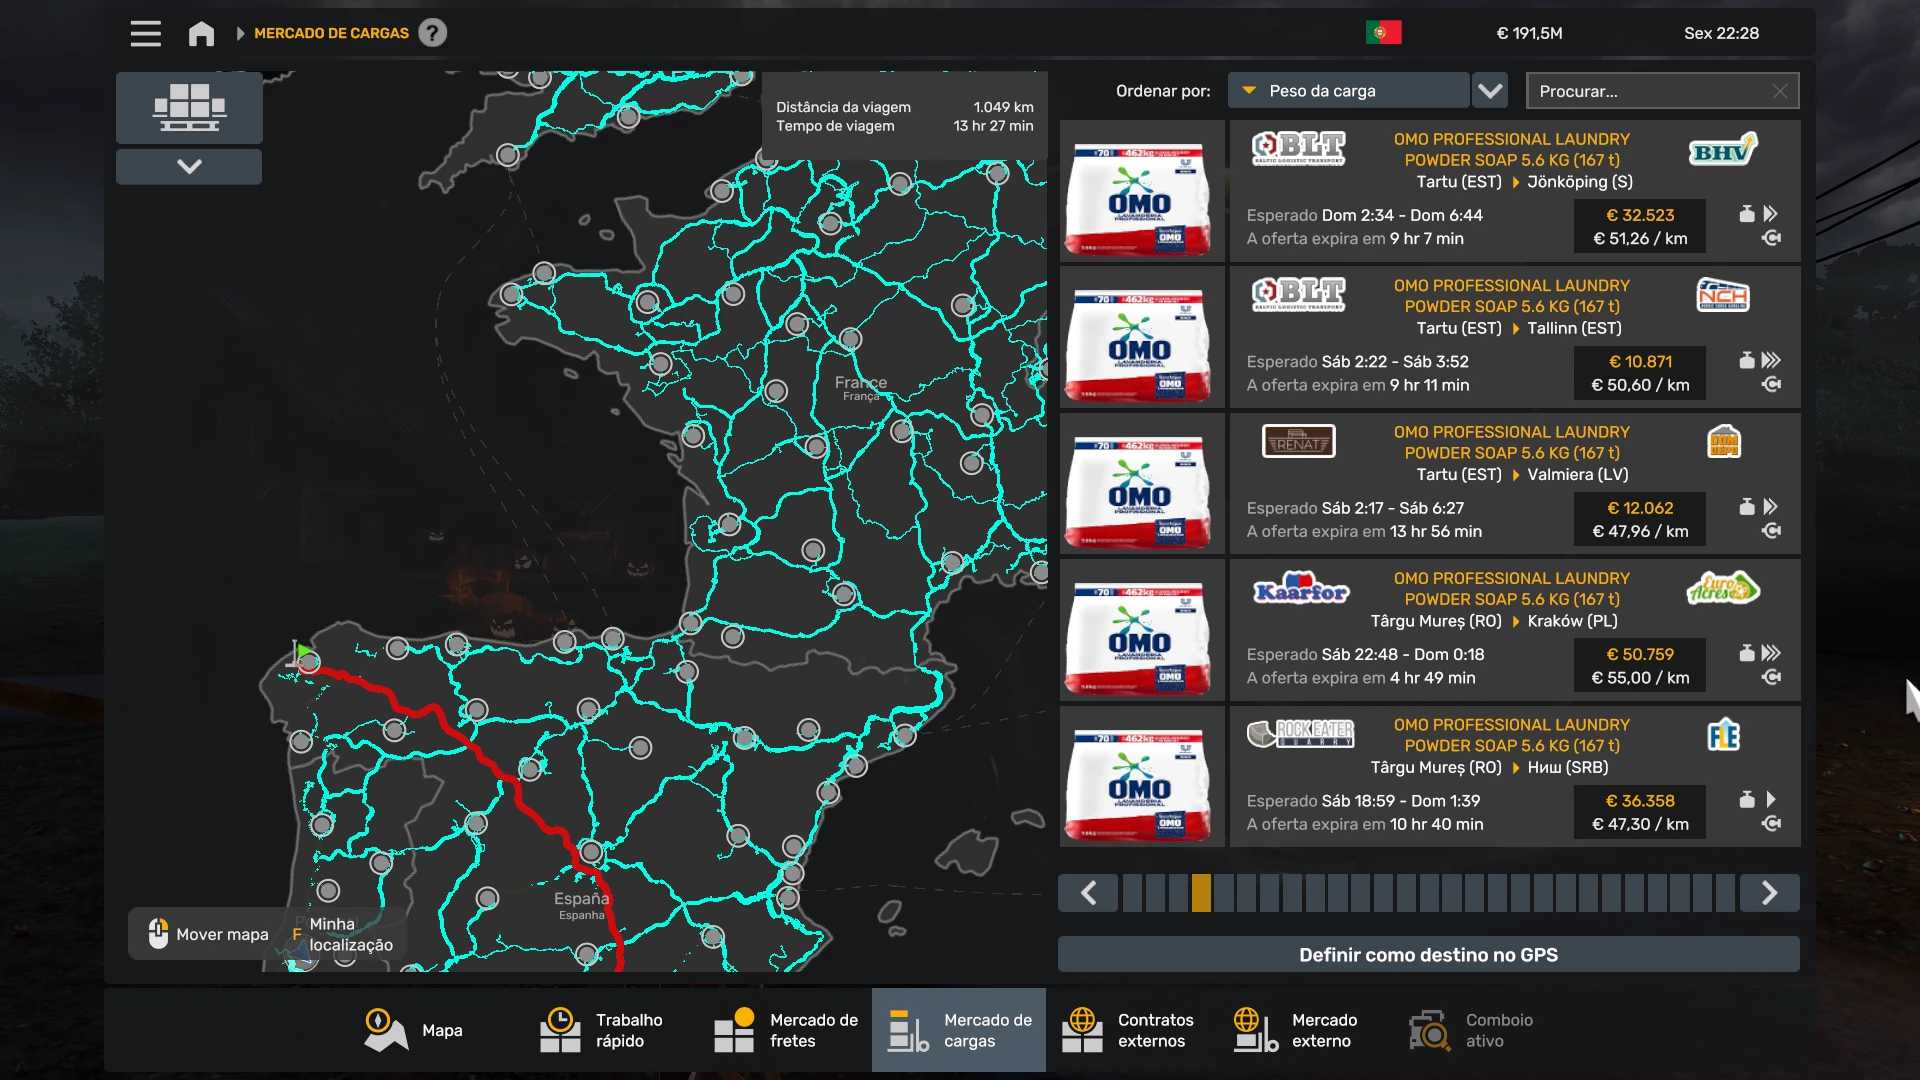Image resolution: width=1920 pixels, height=1080 pixels.
Task: Click 'Definir como destino no GPS'
Action: click(1428, 954)
